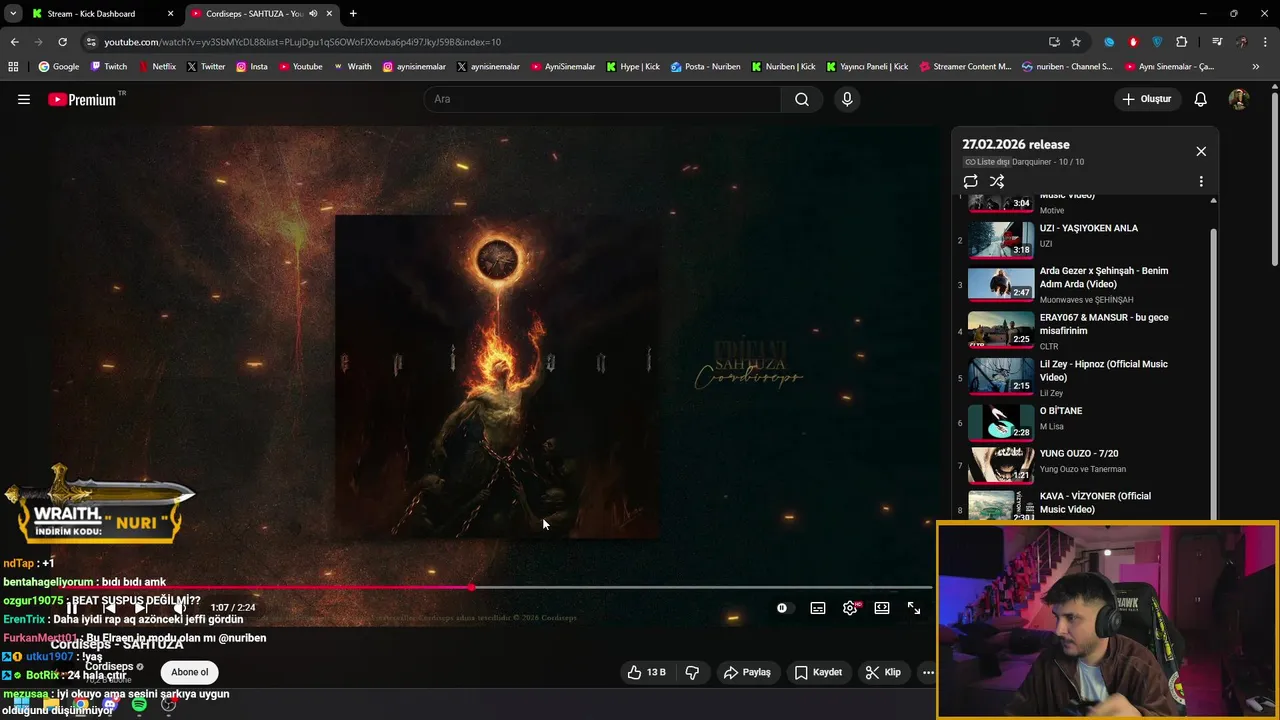Open Discord from the taskbar
Image resolution: width=1280 pixels, height=720 pixels.
(110, 705)
